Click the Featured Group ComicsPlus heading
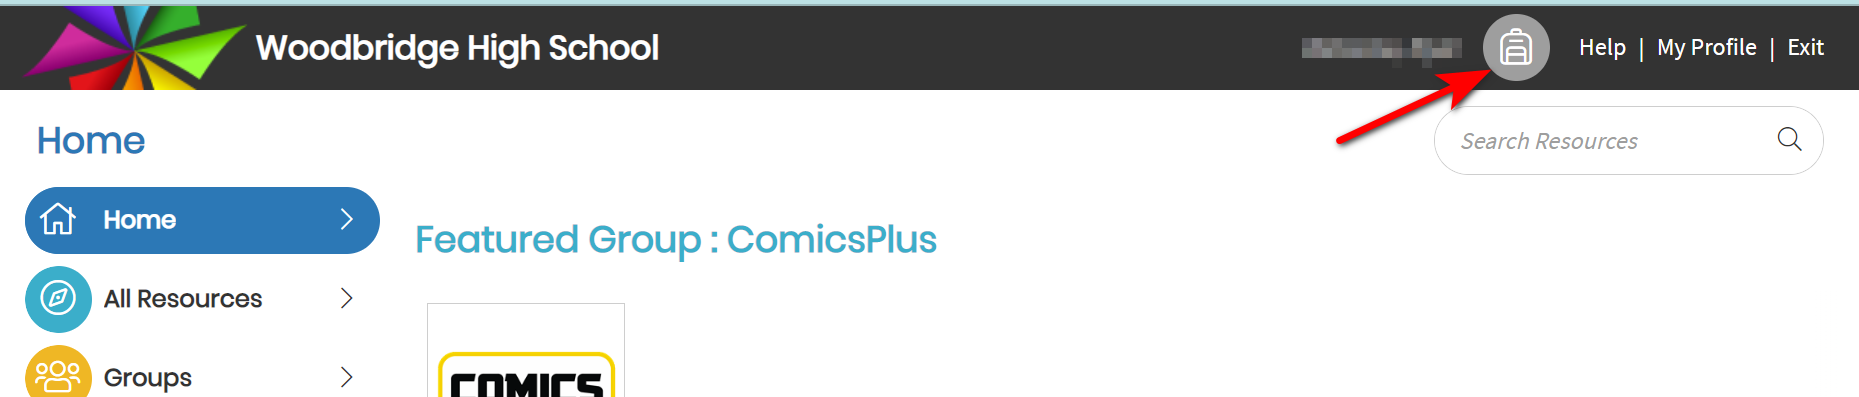This screenshot has width=1859, height=397. (x=676, y=240)
